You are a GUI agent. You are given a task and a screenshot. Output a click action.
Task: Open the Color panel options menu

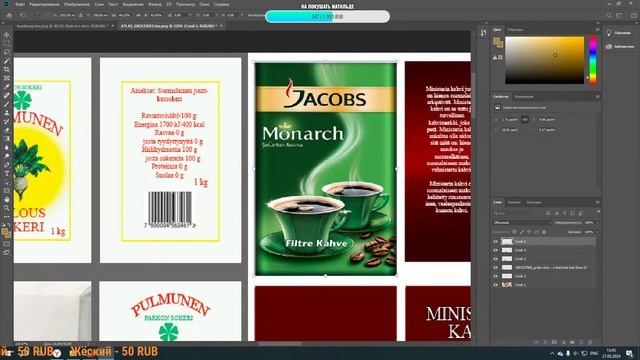598,30
